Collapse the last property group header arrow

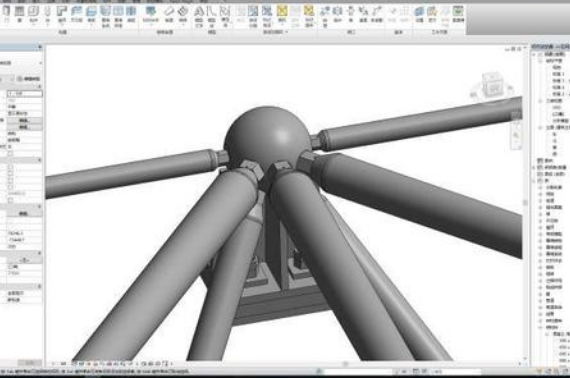[39, 286]
